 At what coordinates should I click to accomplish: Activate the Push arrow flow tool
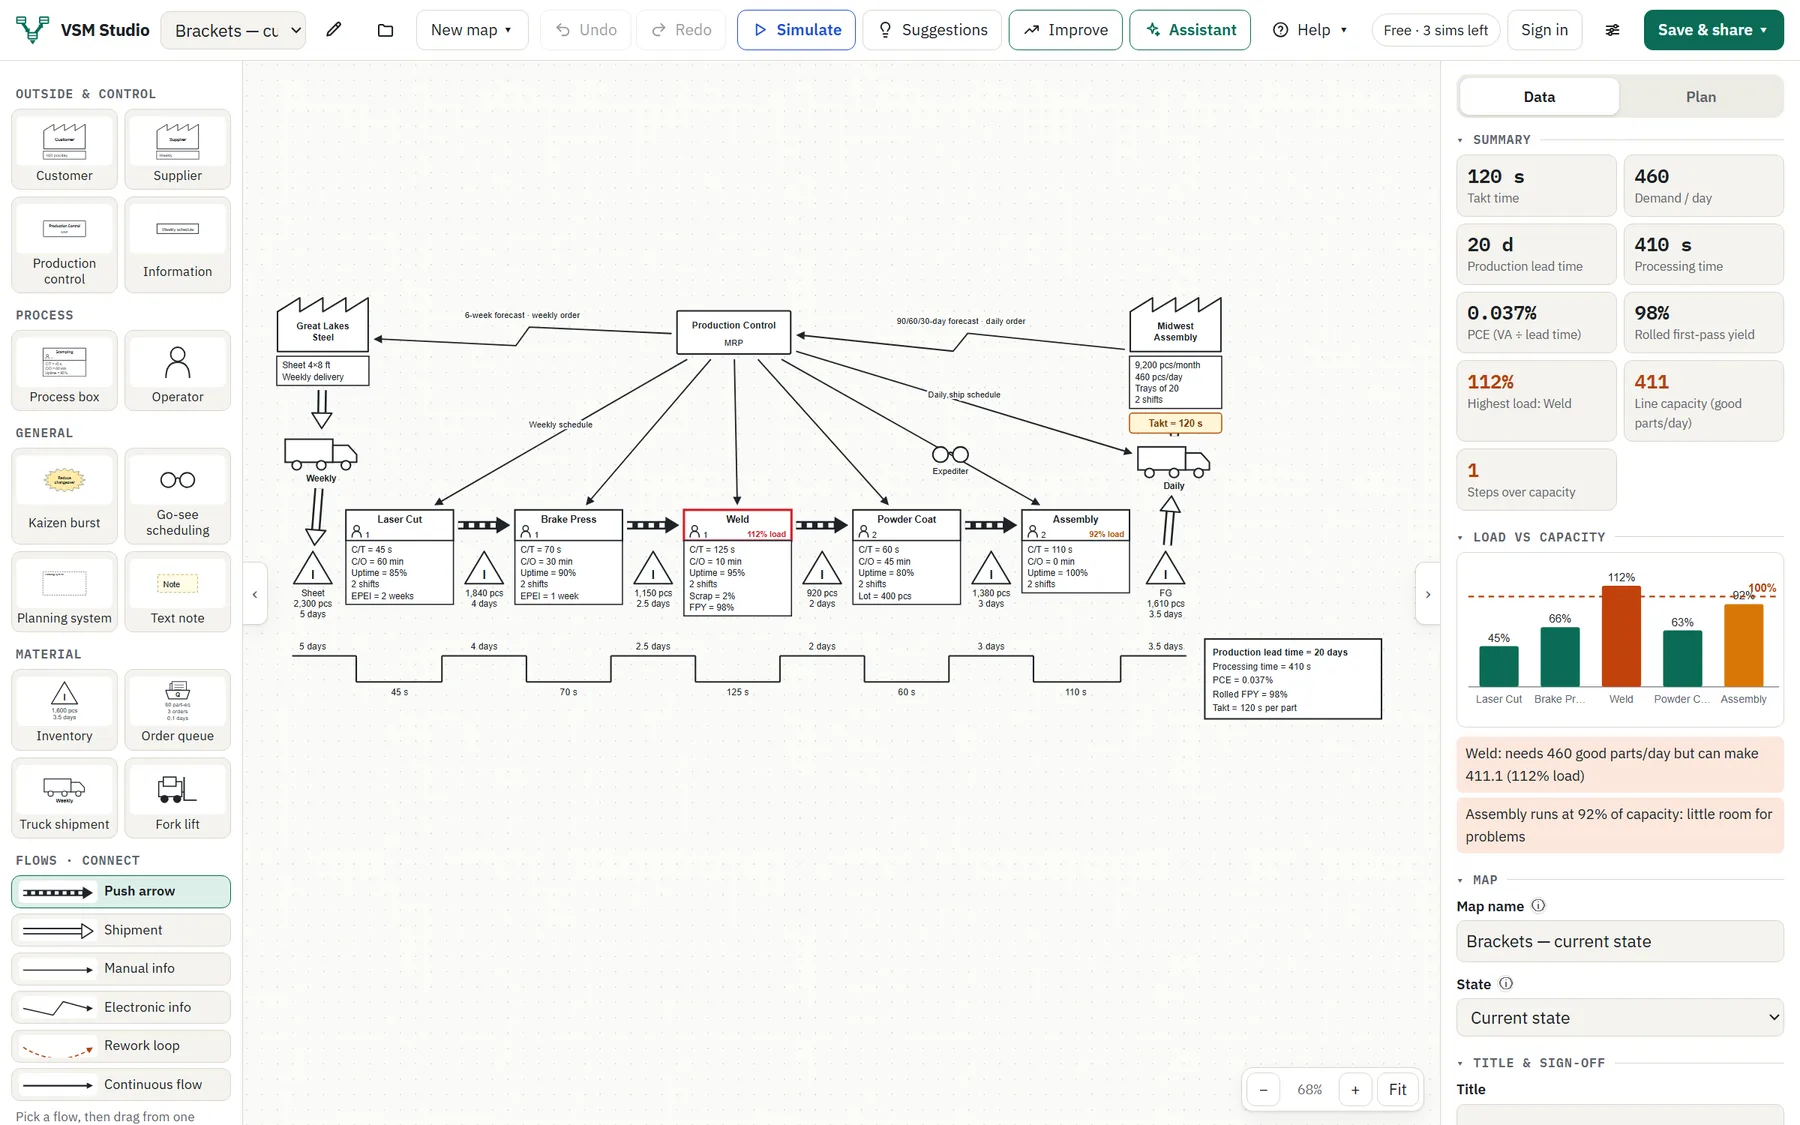(121, 891)
